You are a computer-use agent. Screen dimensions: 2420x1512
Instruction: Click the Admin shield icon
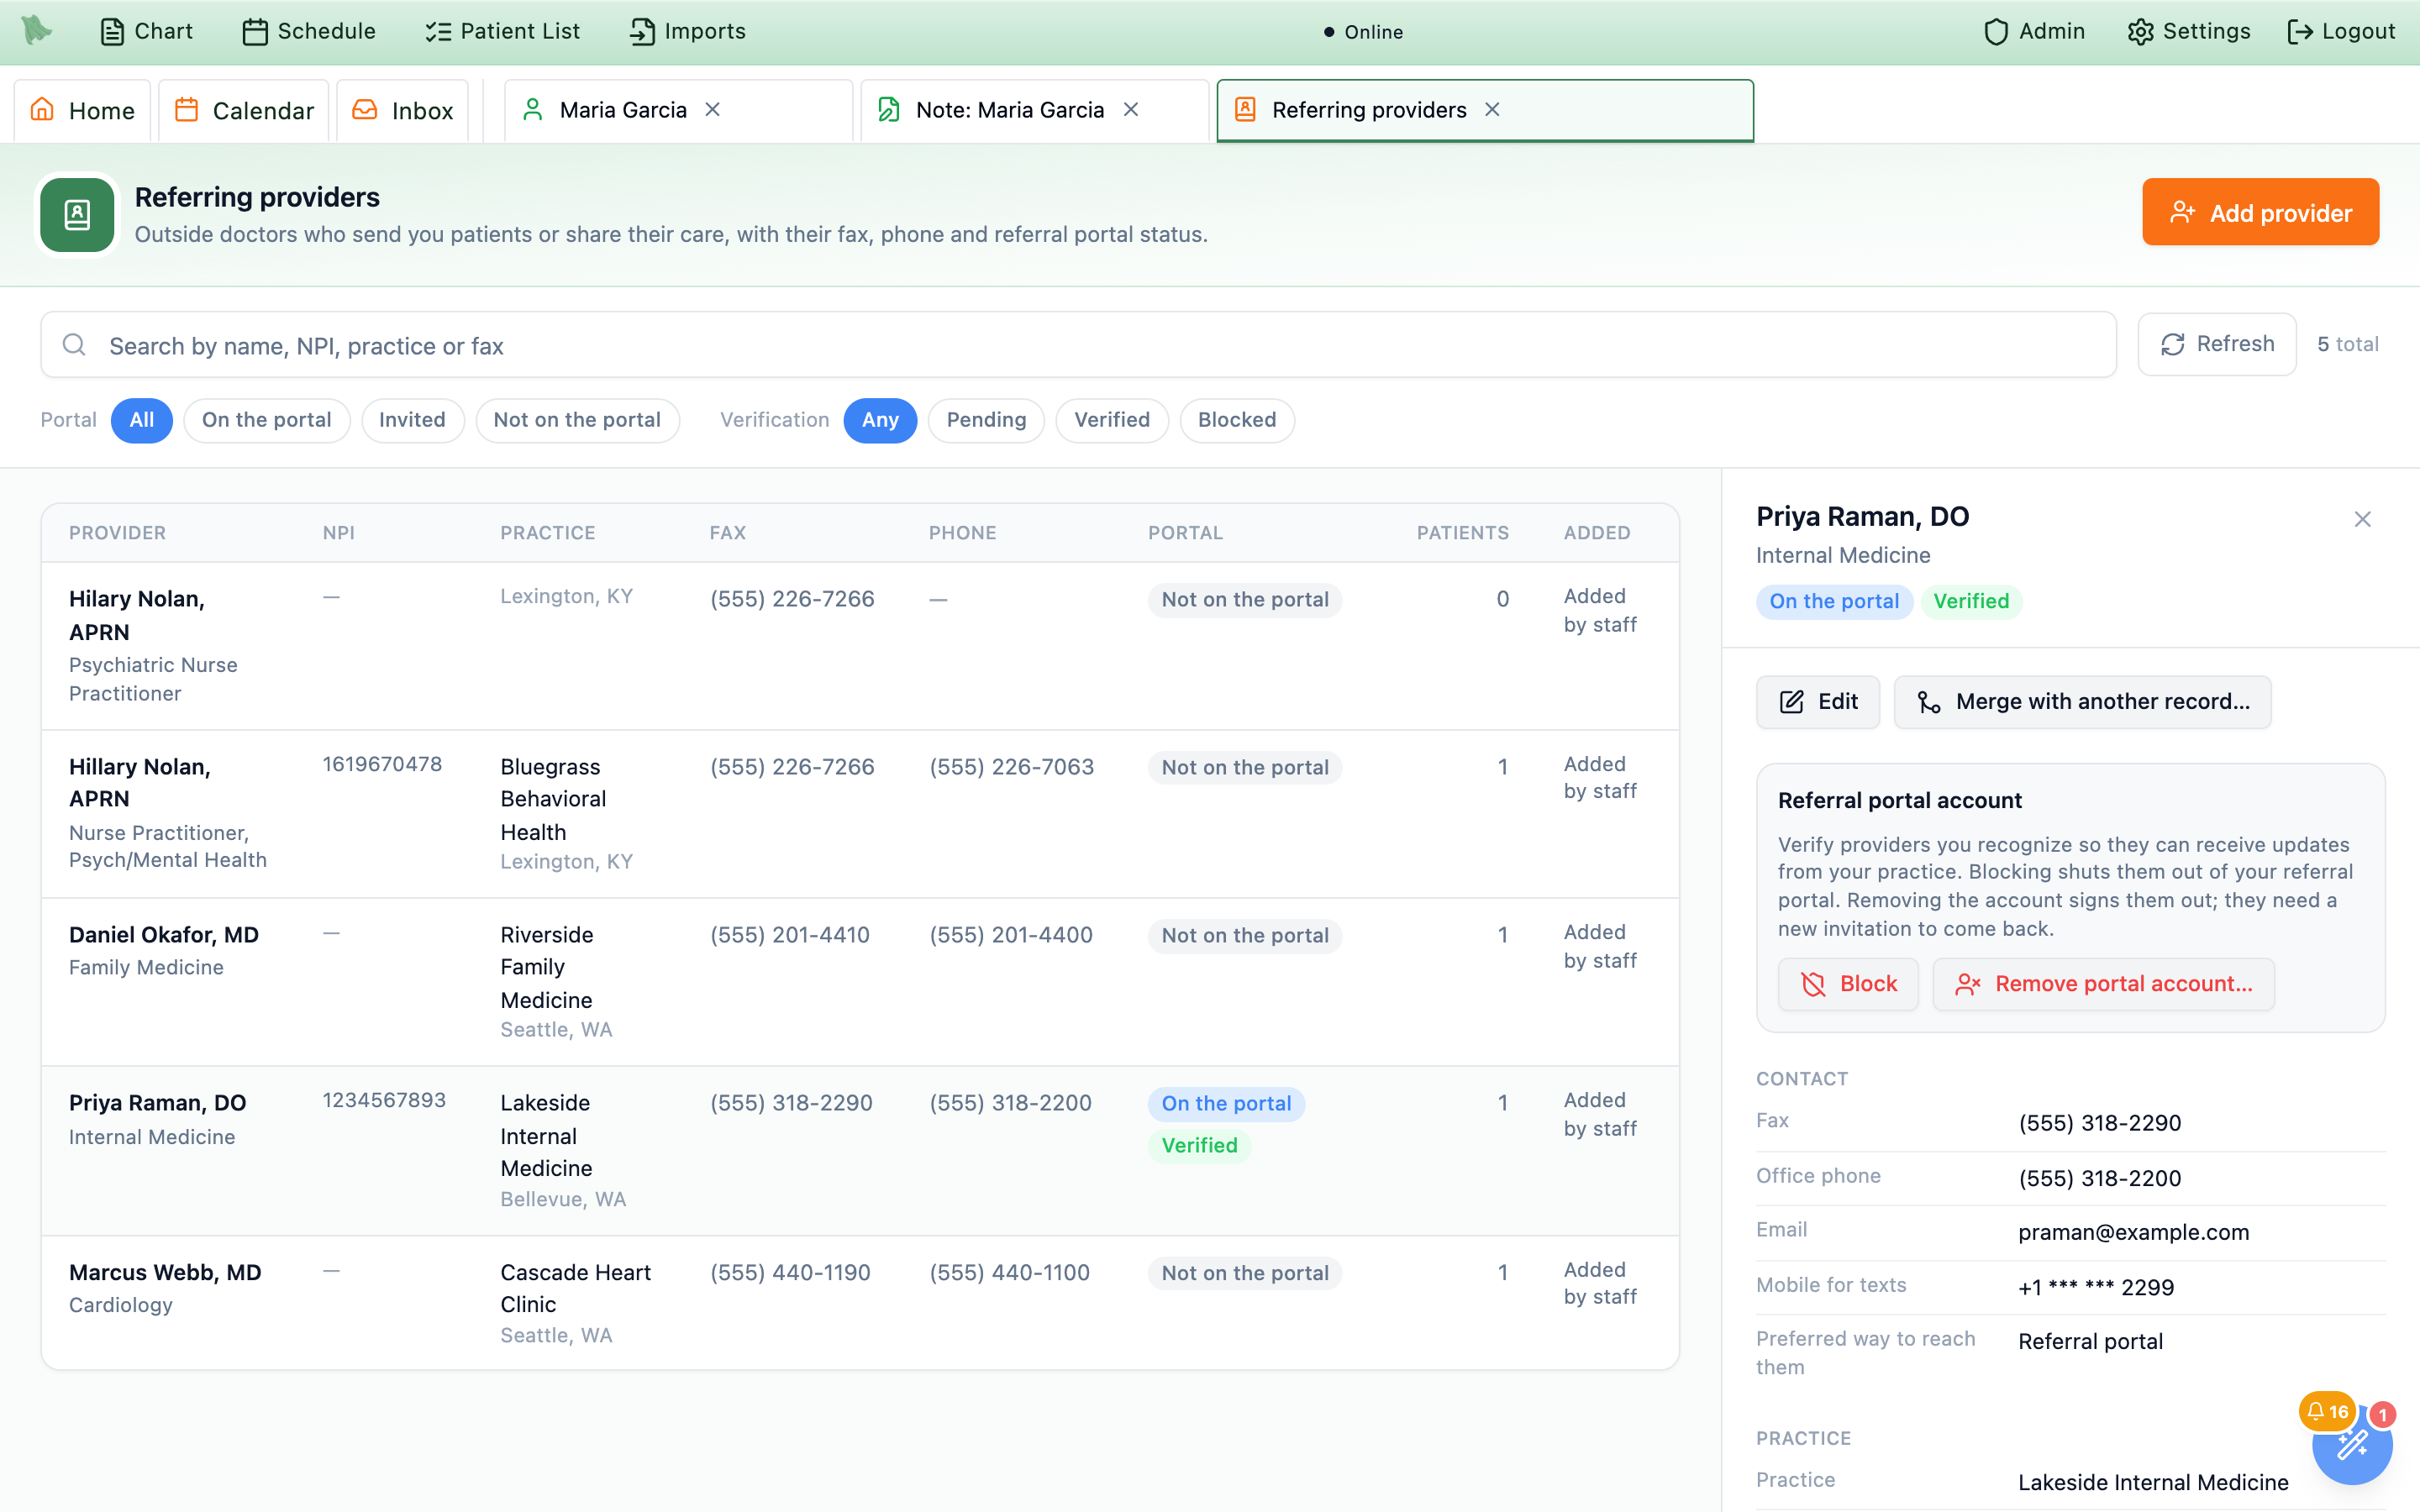(1996, 32)
